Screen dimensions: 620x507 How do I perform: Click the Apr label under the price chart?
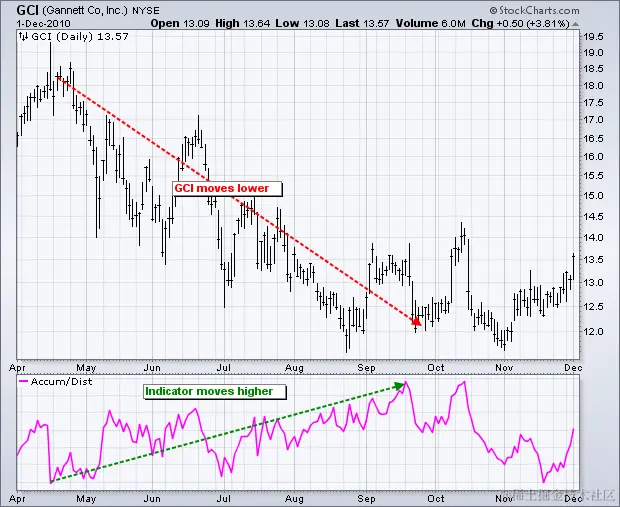[x=17, y=368]
